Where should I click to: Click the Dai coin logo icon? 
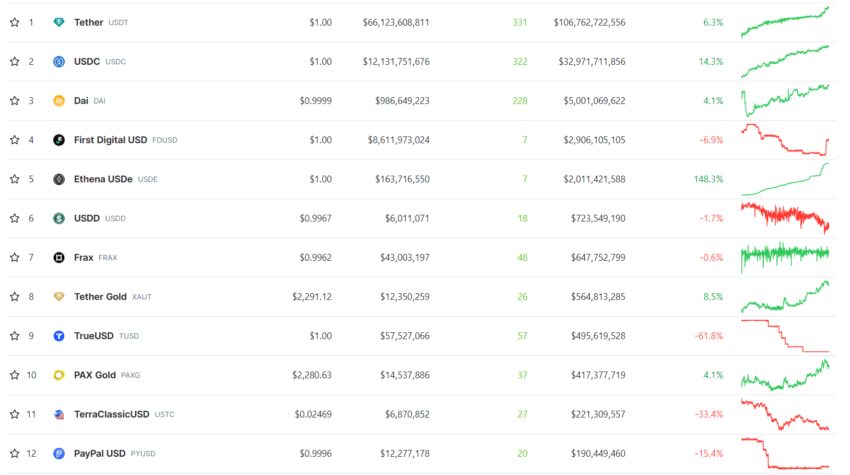[59, 100]
